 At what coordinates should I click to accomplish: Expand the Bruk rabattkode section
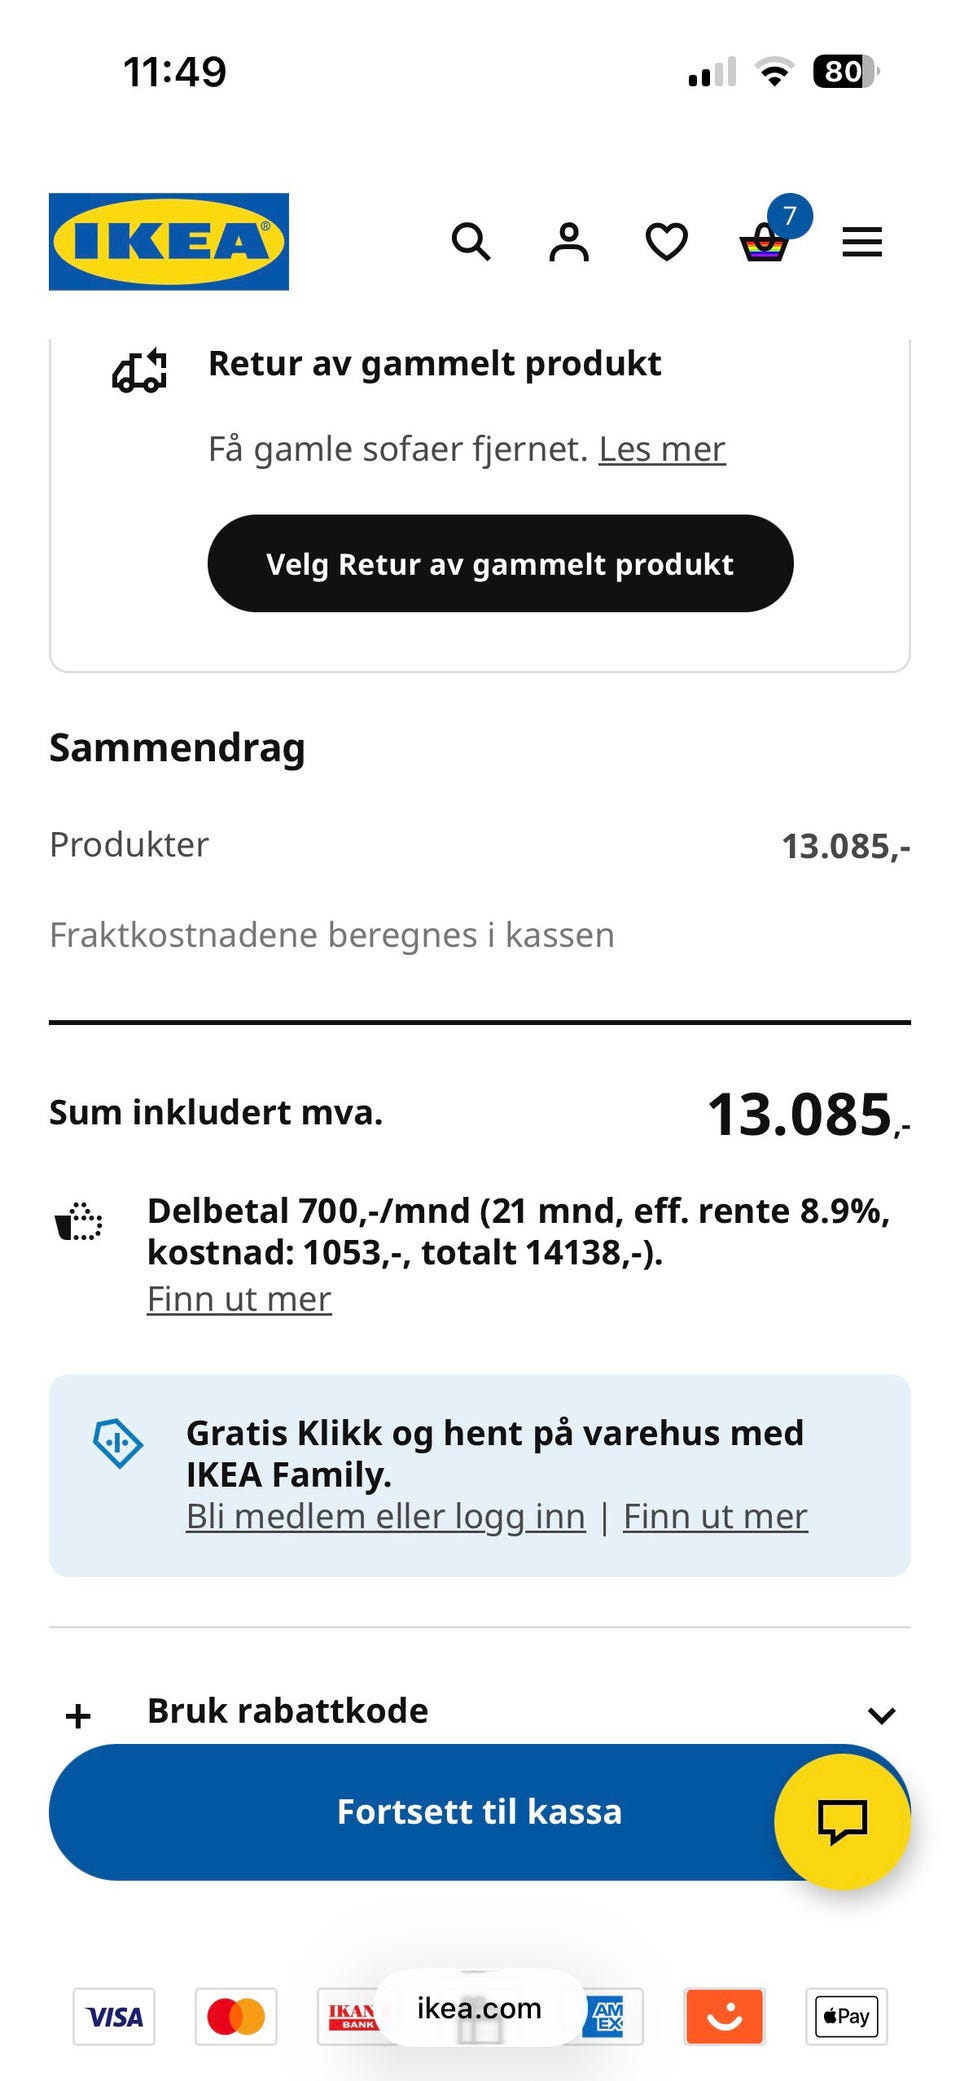[x=287, y=1710]
